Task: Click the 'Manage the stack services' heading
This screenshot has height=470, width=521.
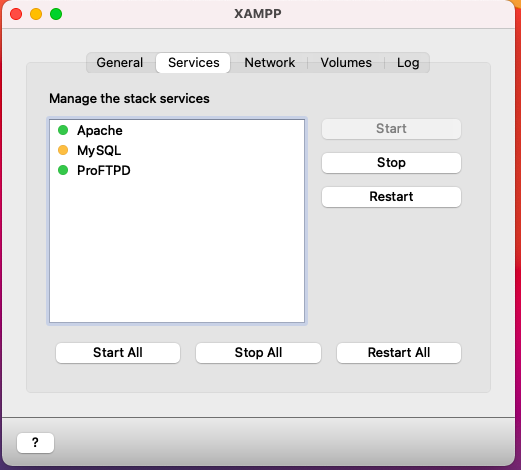Action: [x=129, y=99]
